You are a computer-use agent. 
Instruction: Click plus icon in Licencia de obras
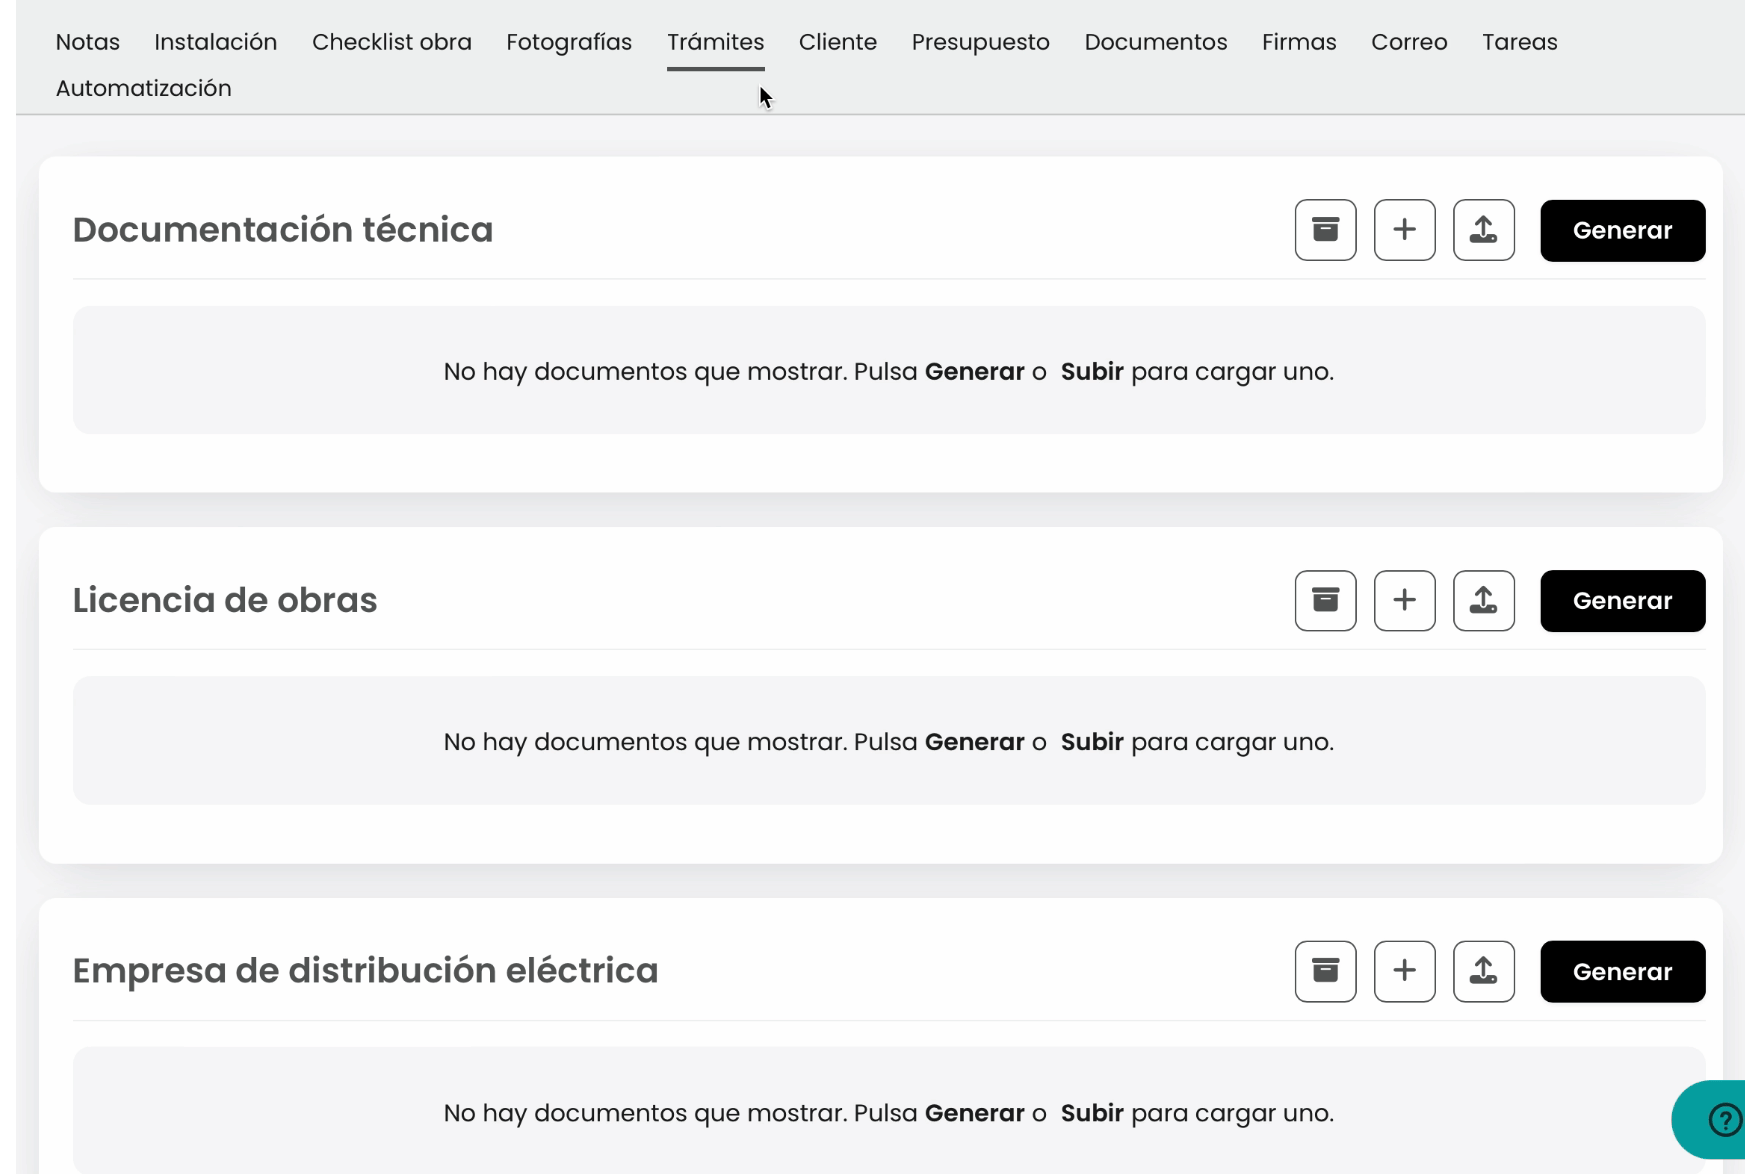pos(1404,601)
